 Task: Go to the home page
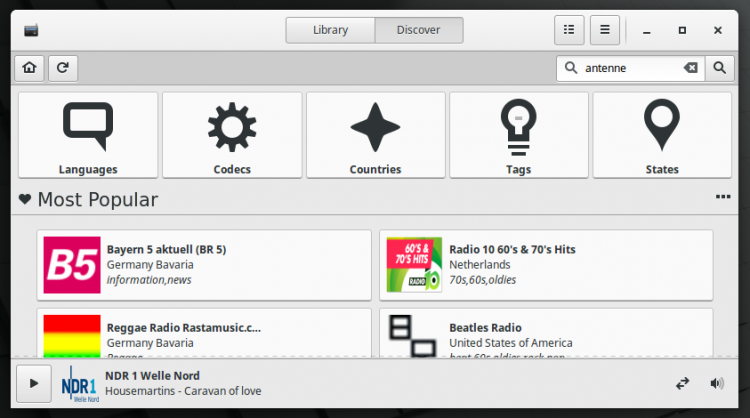[30, 68]
